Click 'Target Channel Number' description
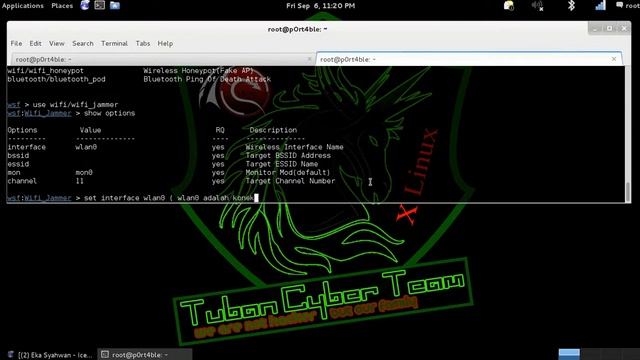This screenshot has width=640, height=360. [x=290, y=181]
